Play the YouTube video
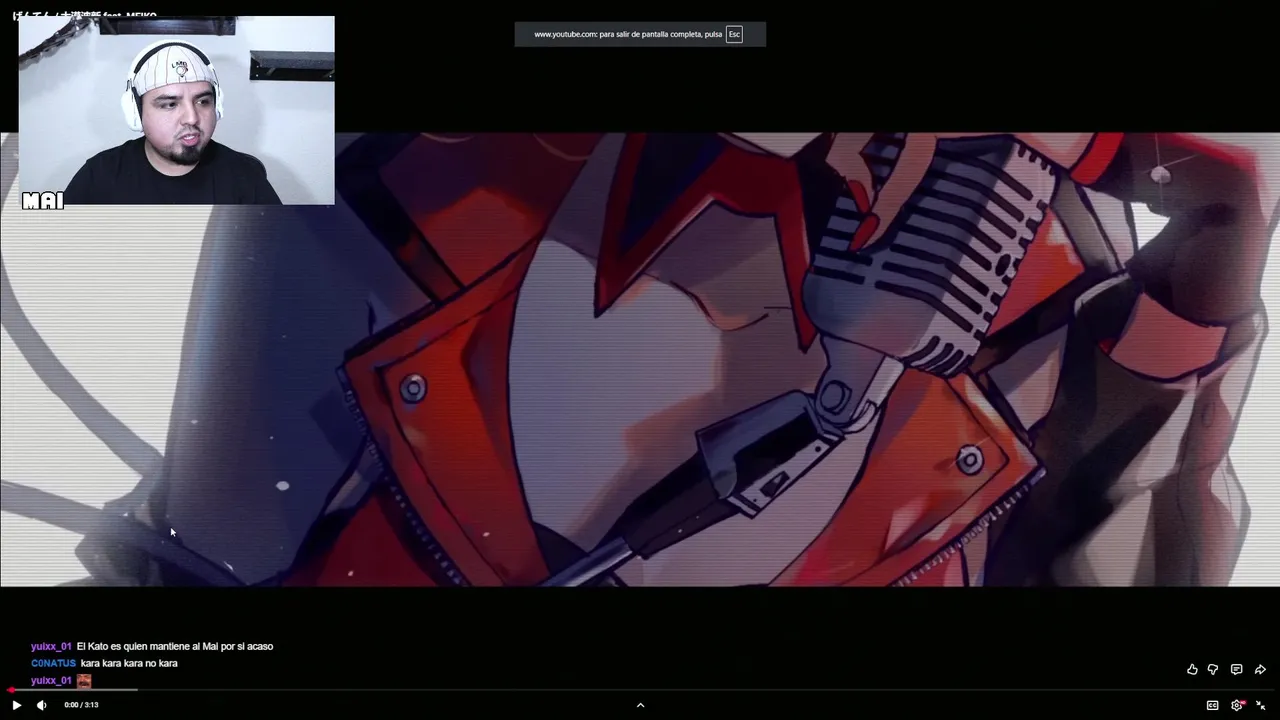This screenshot has width=1280, height=720. coord(16,705)
